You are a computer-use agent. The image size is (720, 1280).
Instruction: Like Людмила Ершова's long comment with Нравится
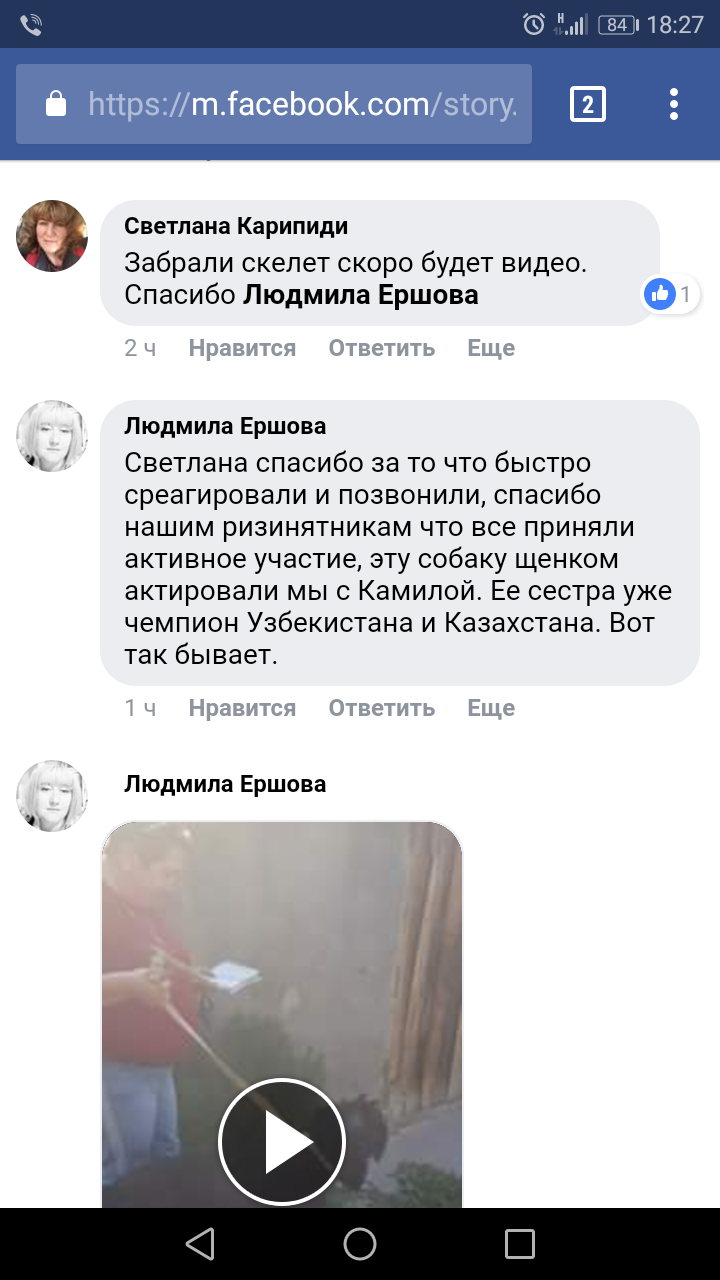[x=242, y=708]
